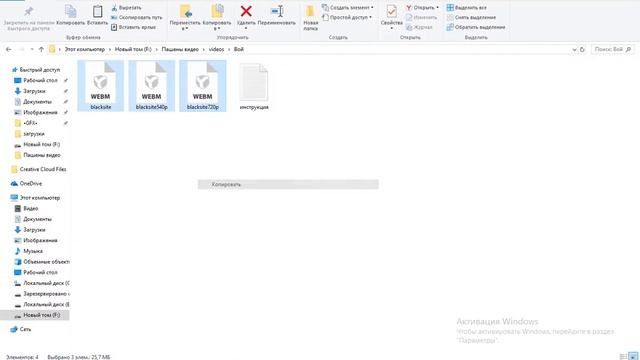Expand the address bar history dropdown

(x=574, y=49)
